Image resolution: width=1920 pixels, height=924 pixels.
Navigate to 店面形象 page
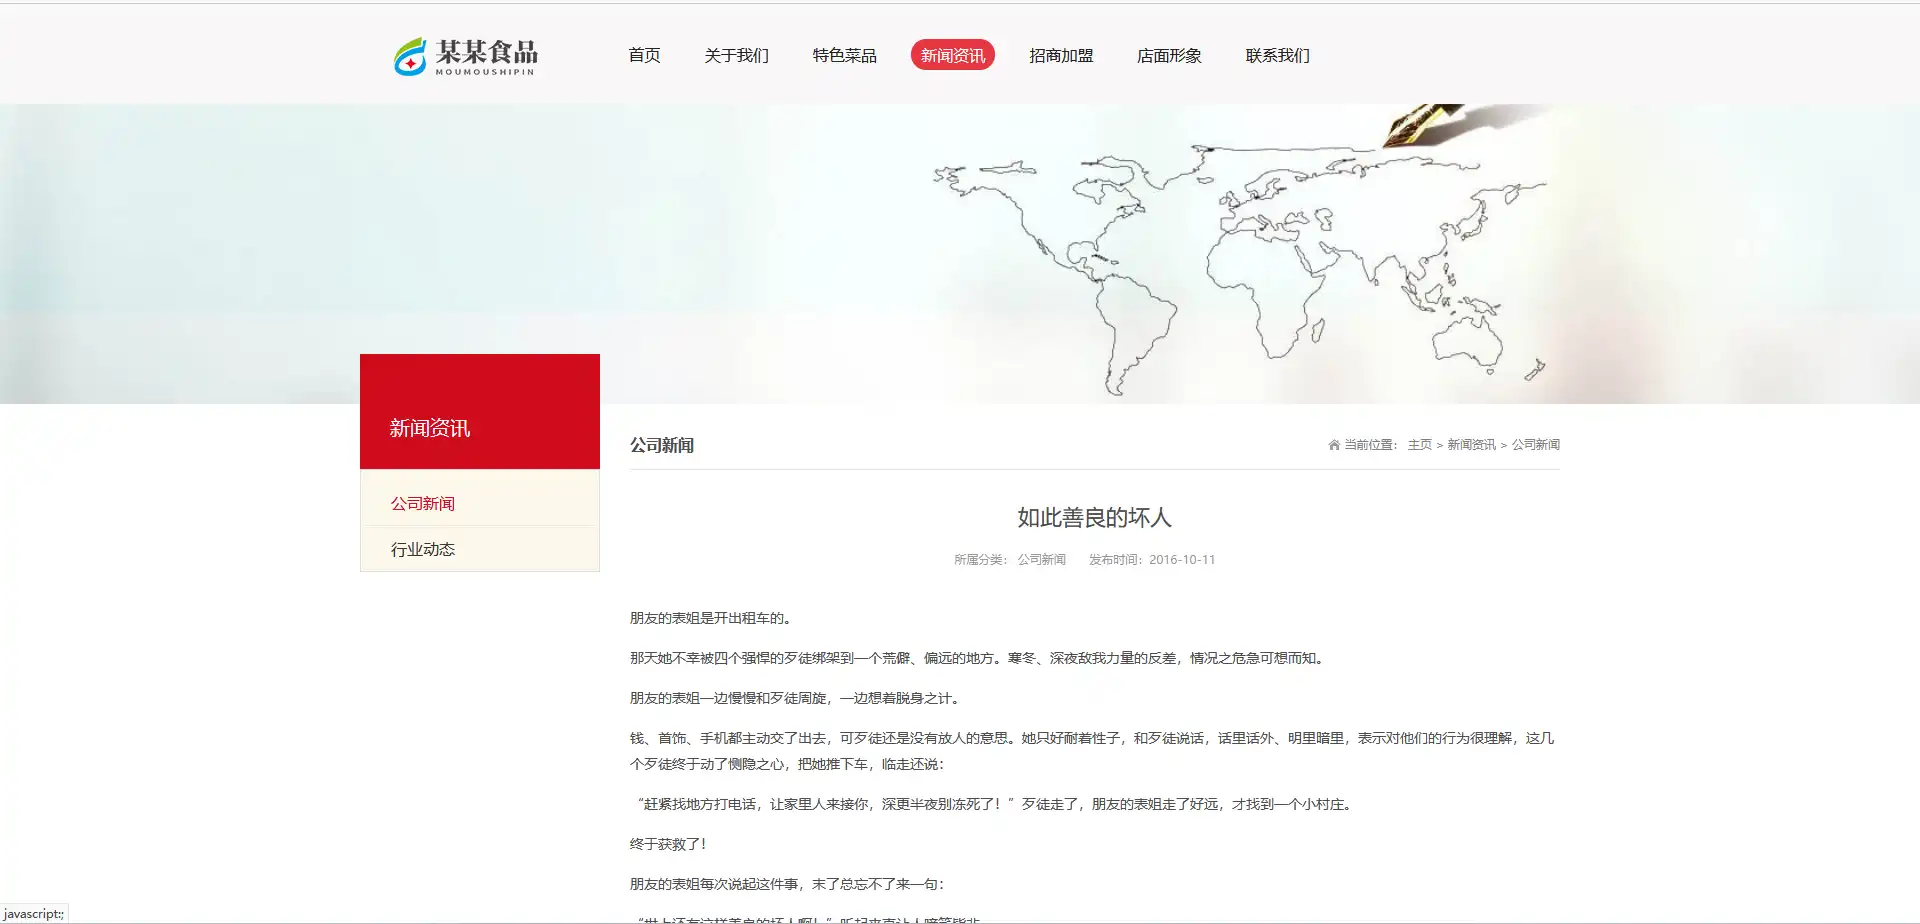pos(1169,55)
